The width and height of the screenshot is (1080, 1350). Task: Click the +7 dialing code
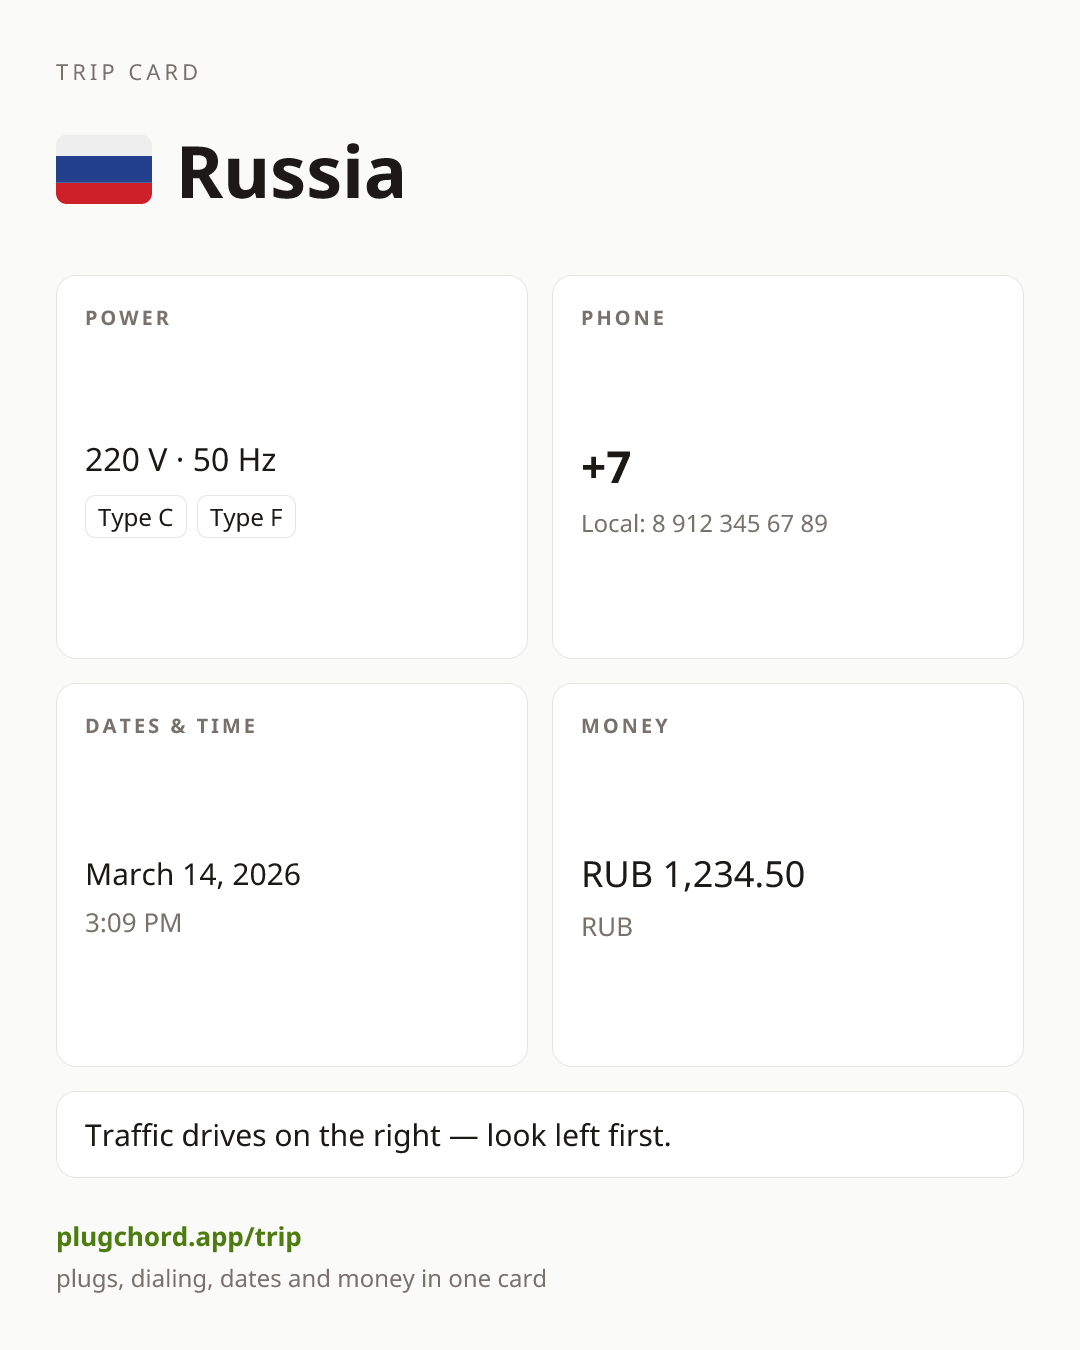pyautogui.click(x=606, y=467)
